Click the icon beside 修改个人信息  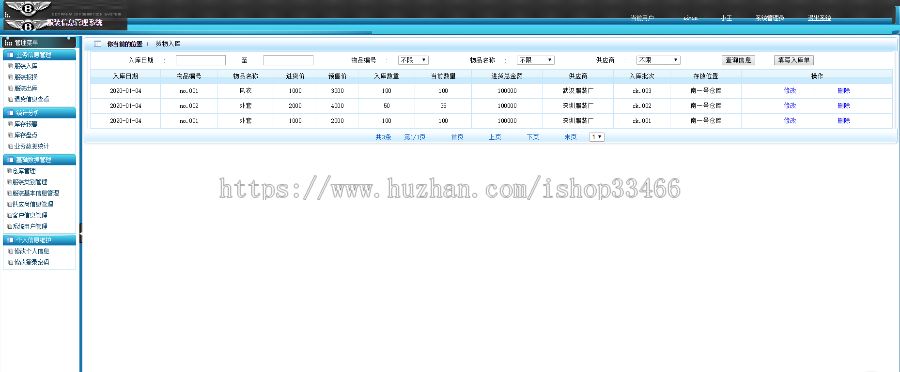pos(10,251)
